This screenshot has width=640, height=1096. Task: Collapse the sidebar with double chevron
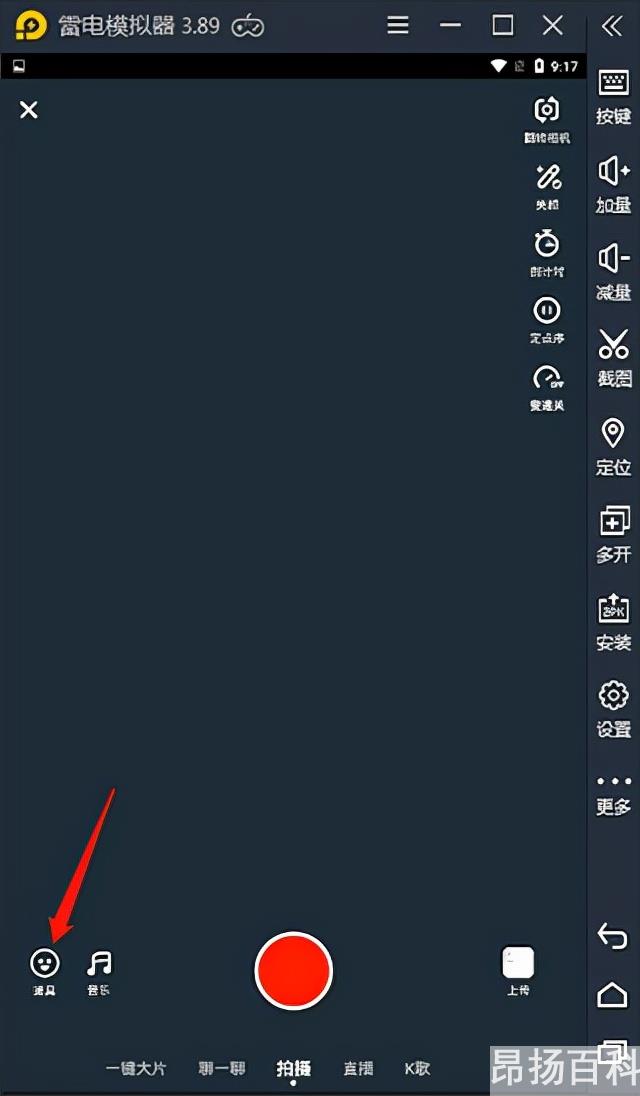(x=611, y=27)
